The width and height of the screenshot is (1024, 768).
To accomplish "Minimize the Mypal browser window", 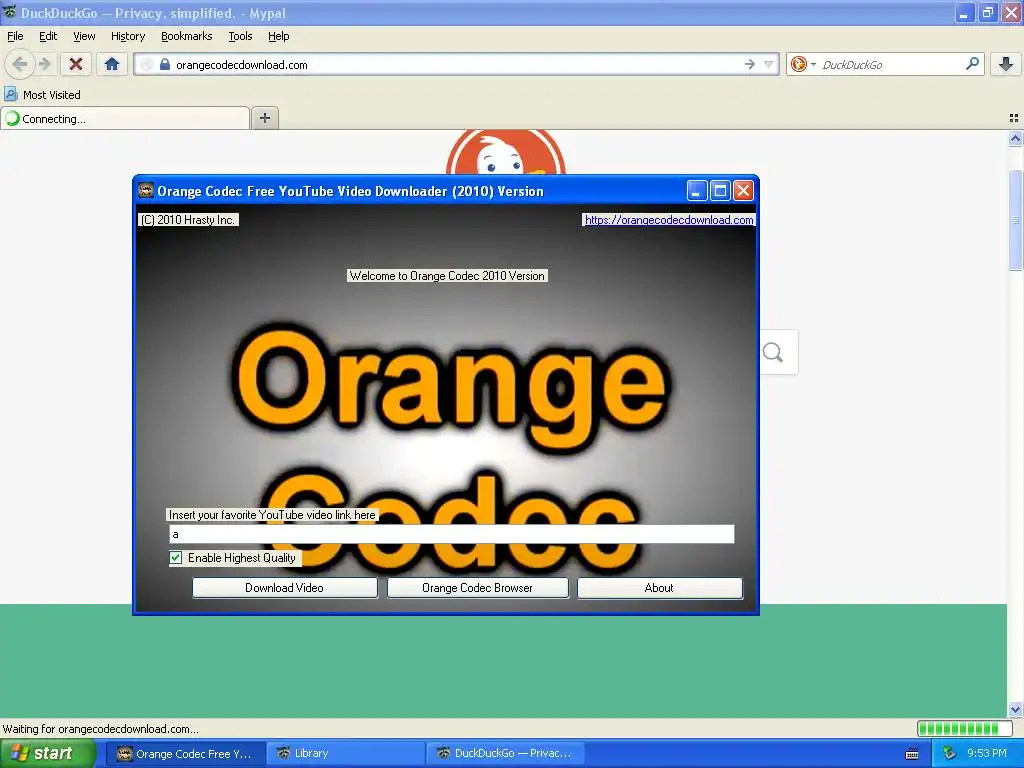I will [x=965, y=12].
